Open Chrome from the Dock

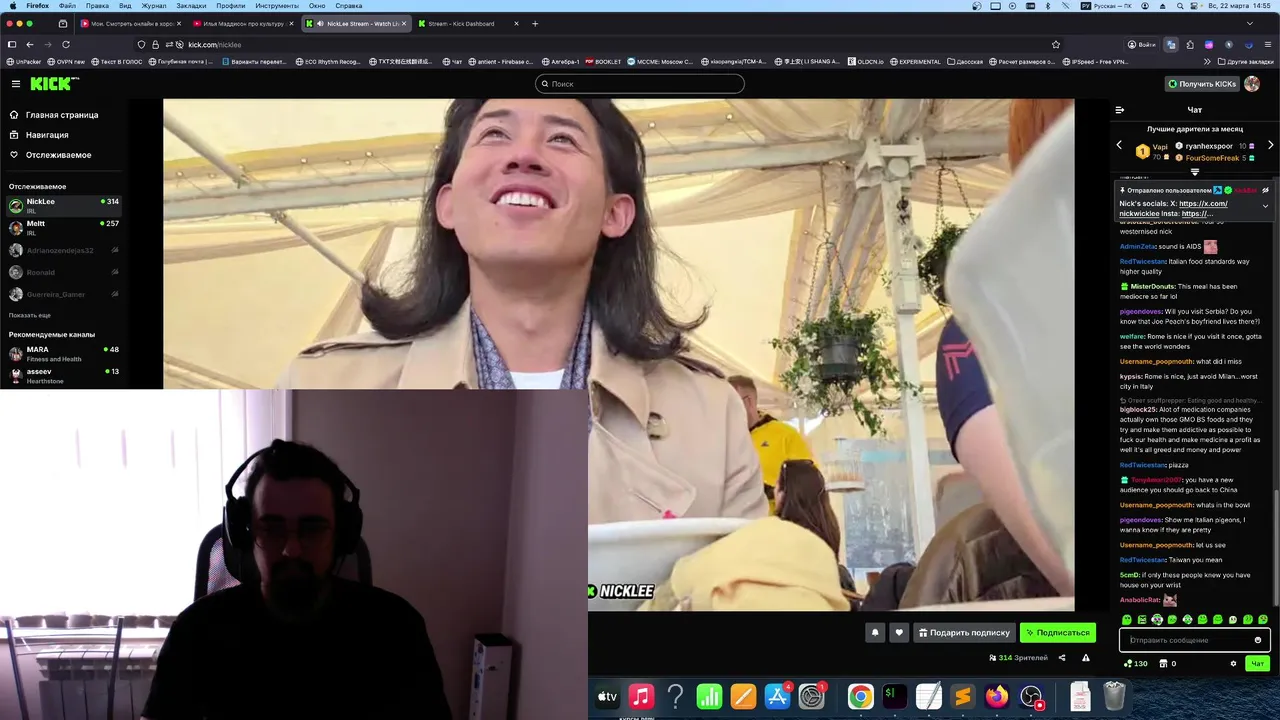click(861, 696)
